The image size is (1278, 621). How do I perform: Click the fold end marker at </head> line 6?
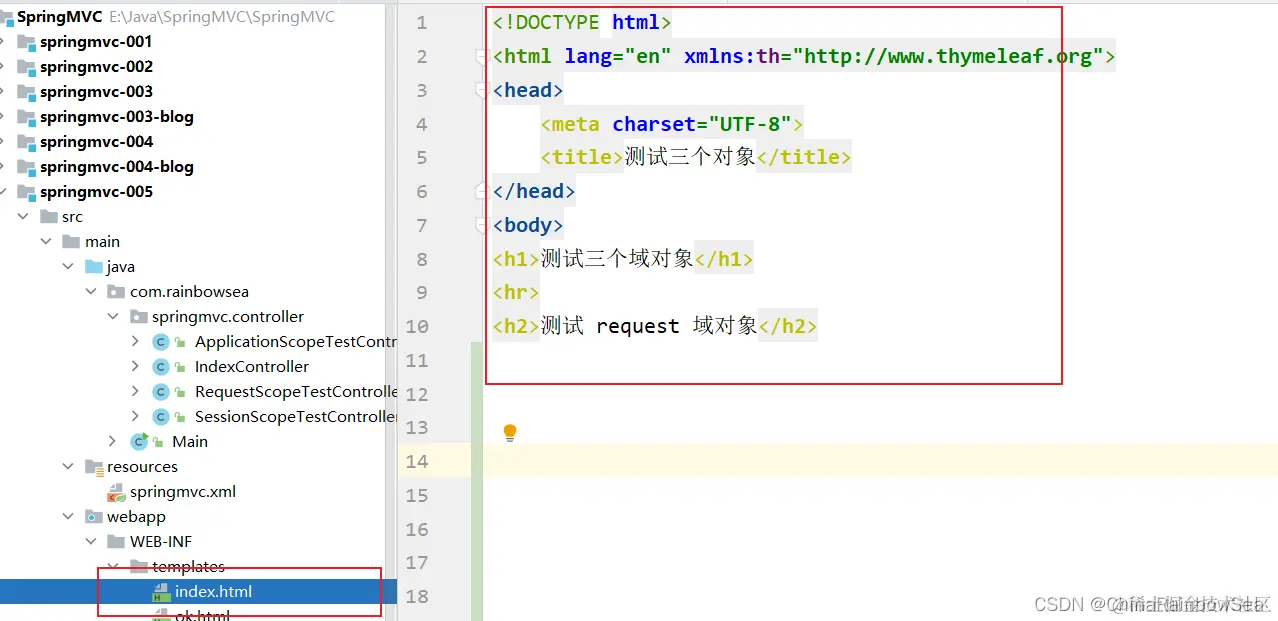pos(484,190)
